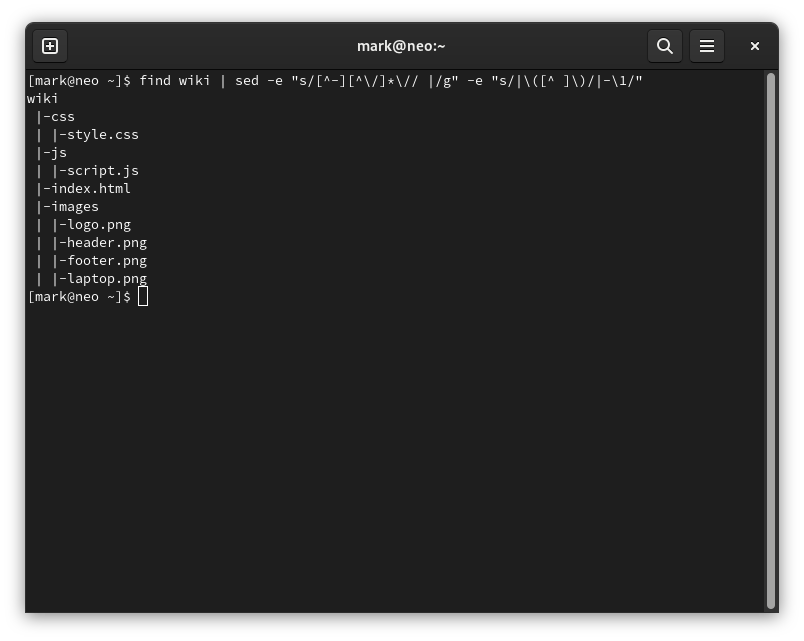This screenshot has width=804, height=641.
Task: Click the images folder entry
Action: click(x=74, y=206)
